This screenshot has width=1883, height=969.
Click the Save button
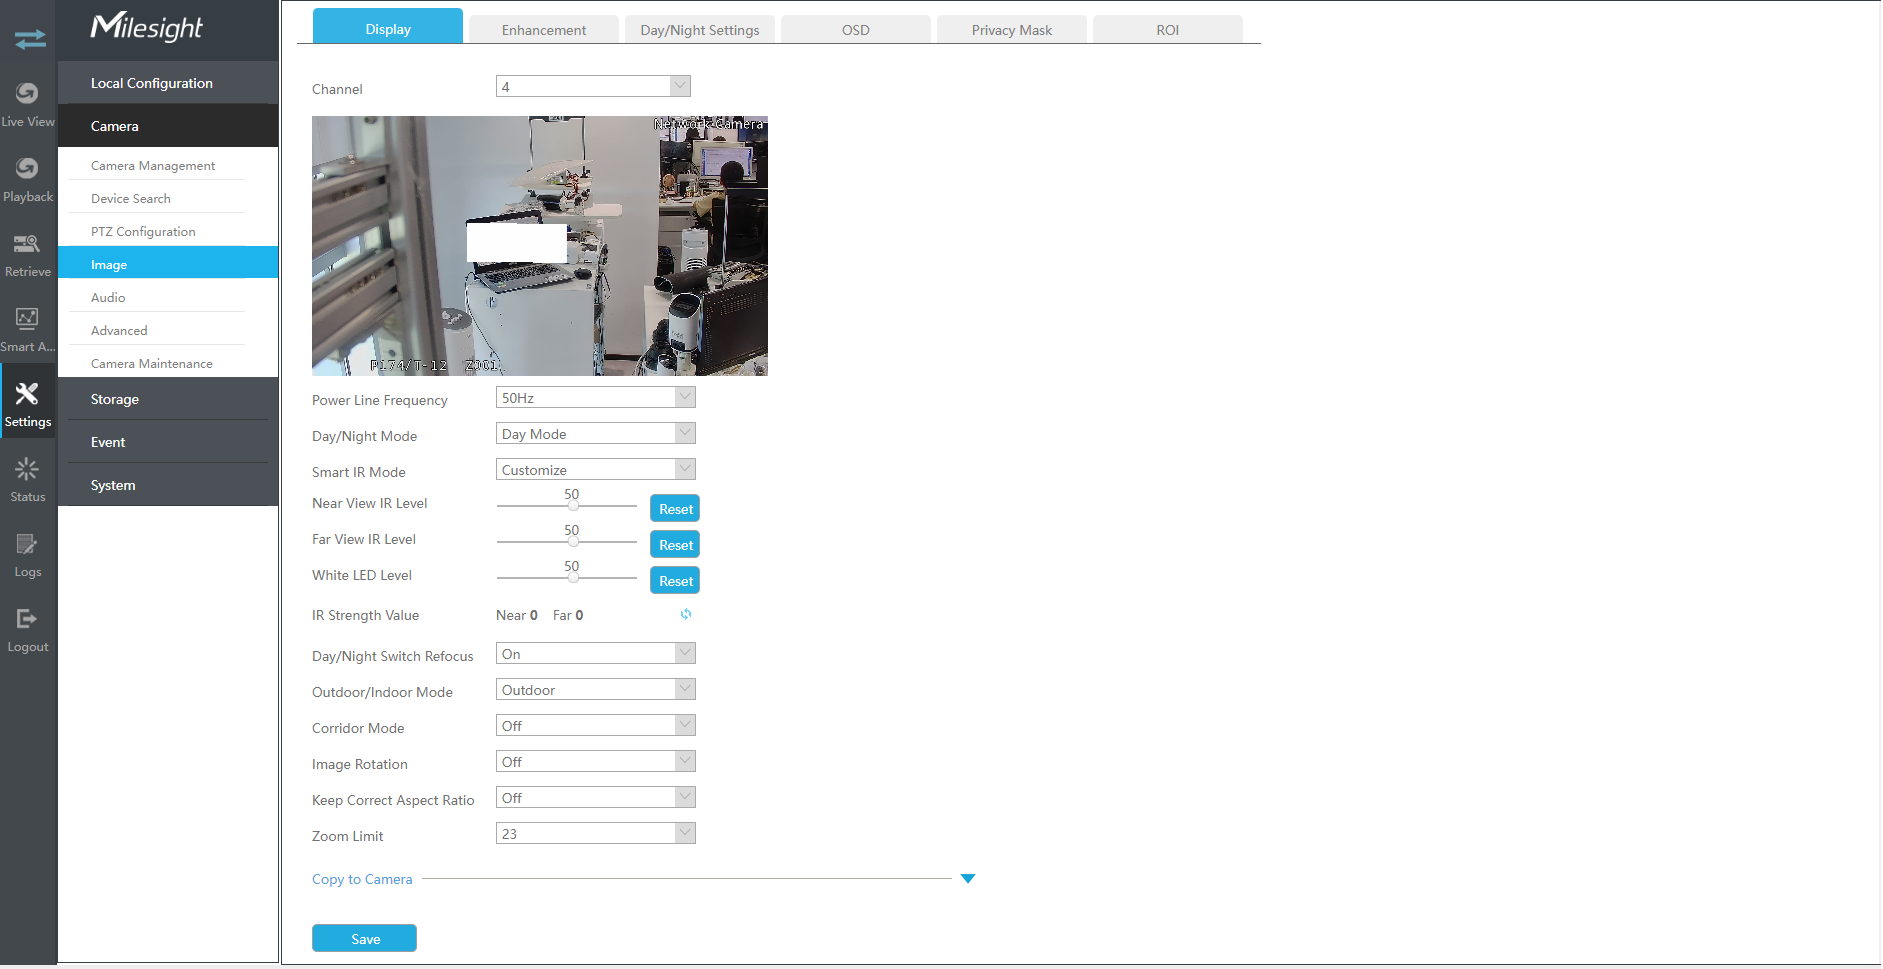[x=364, y=939]
